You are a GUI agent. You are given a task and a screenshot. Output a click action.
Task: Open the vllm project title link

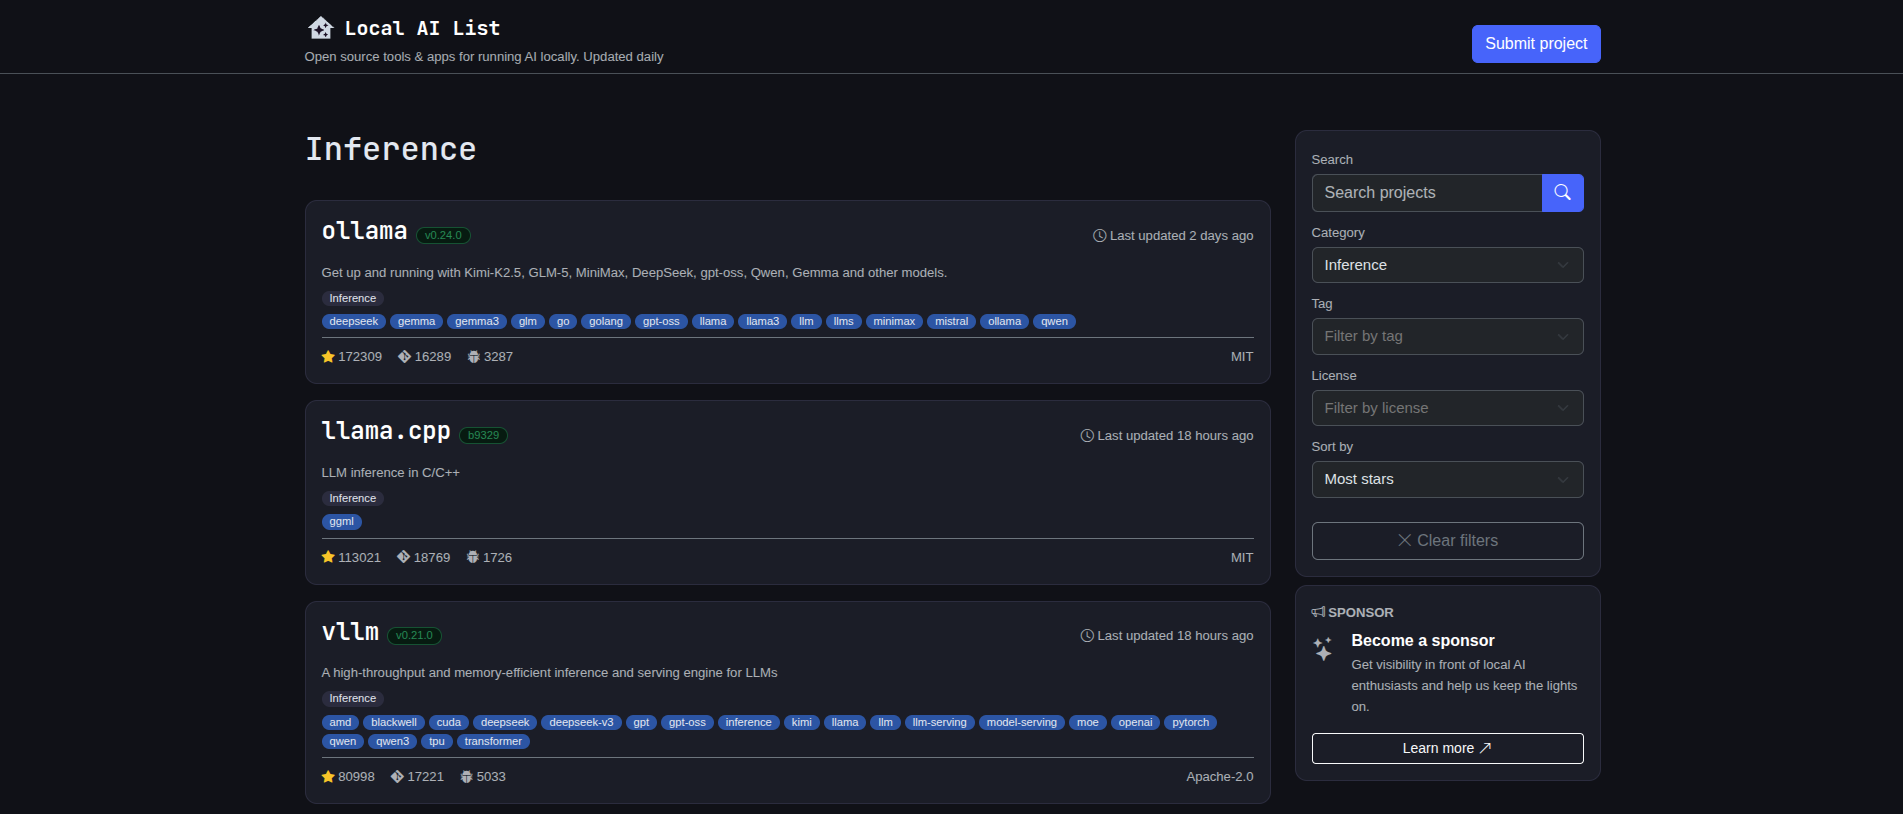tap(350, 632)
